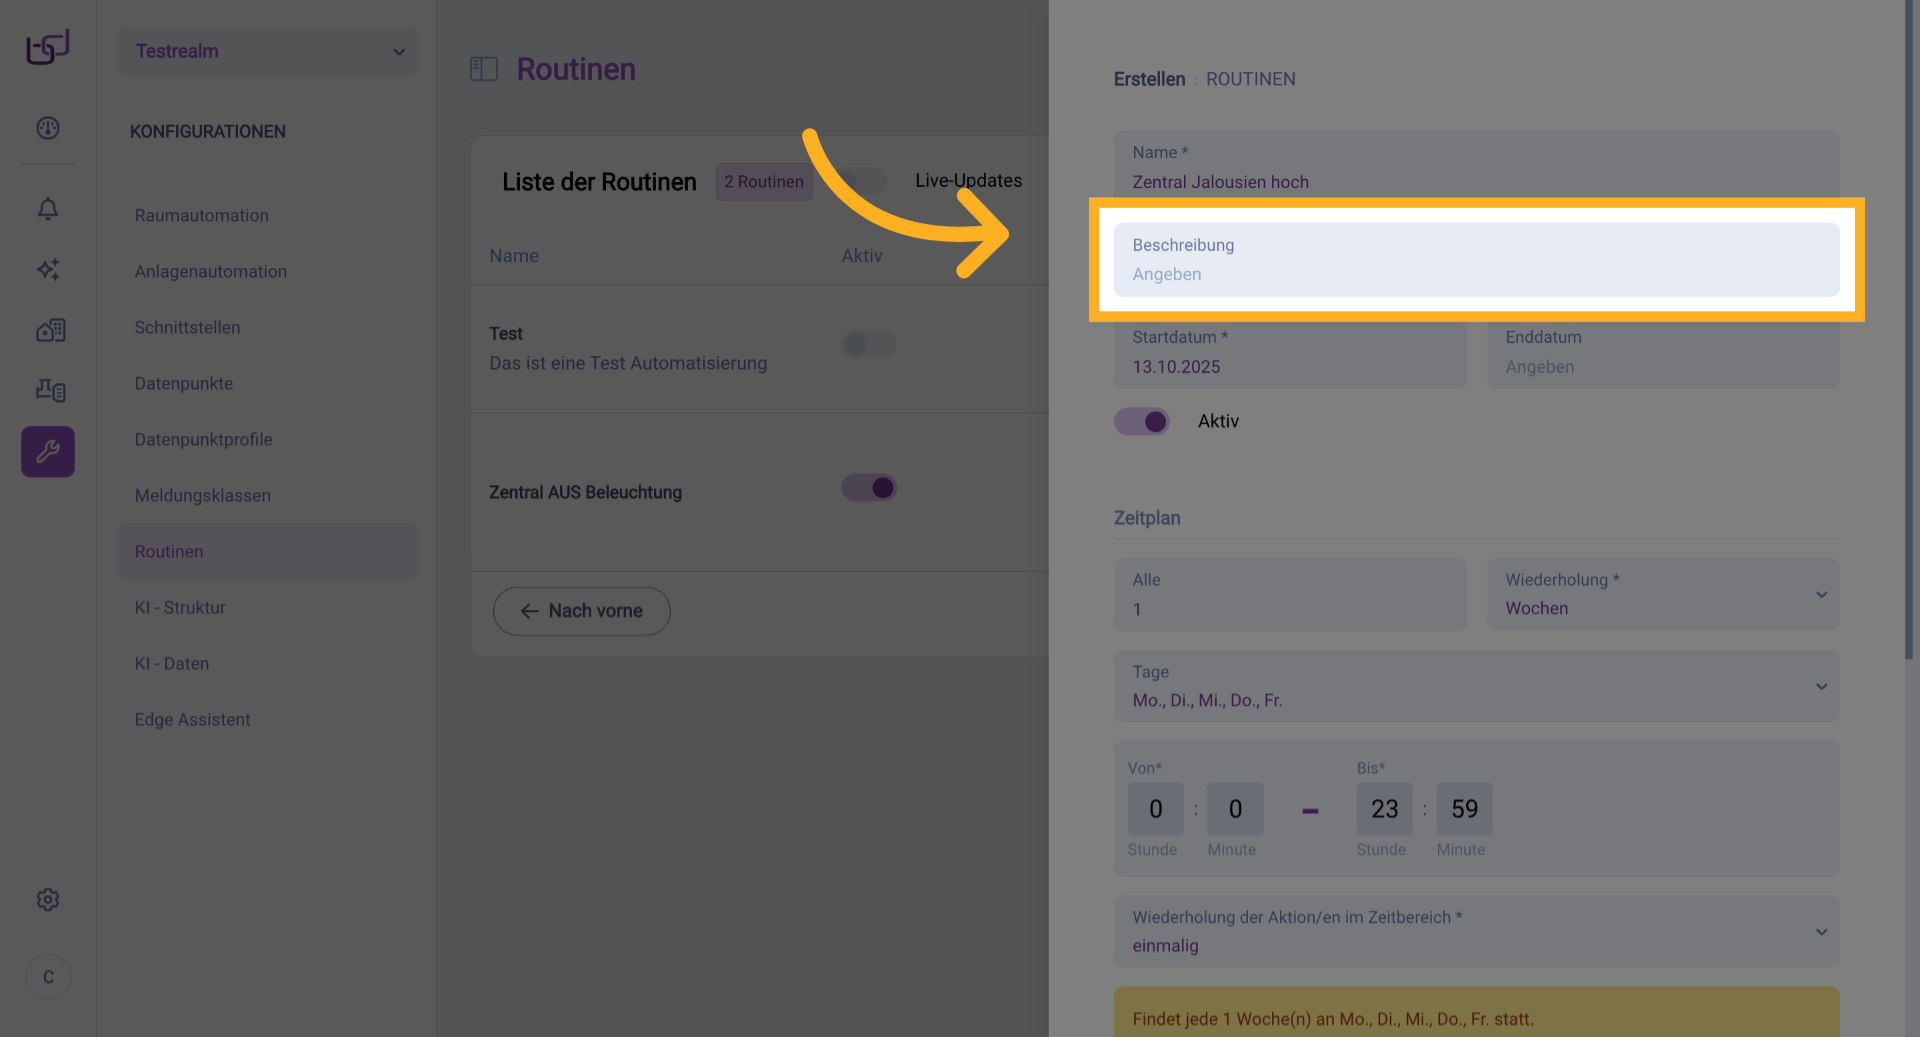Open the Testrealm realm dropdown
The height and width of the screenshot is (1037, 1920).
268,51
